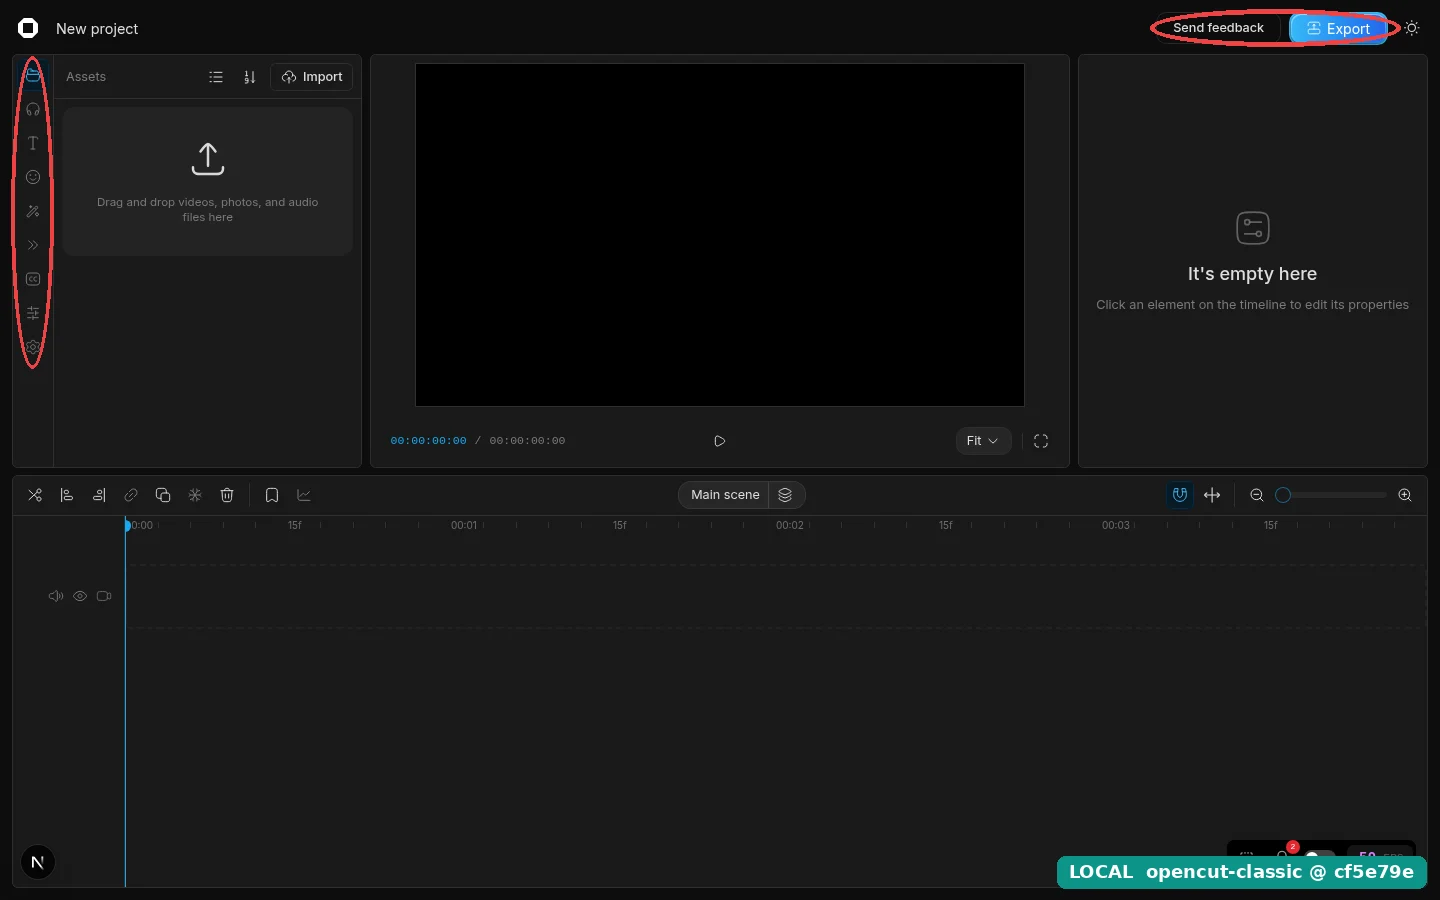
Task: Click the Export button
Action: [1338, 28]
